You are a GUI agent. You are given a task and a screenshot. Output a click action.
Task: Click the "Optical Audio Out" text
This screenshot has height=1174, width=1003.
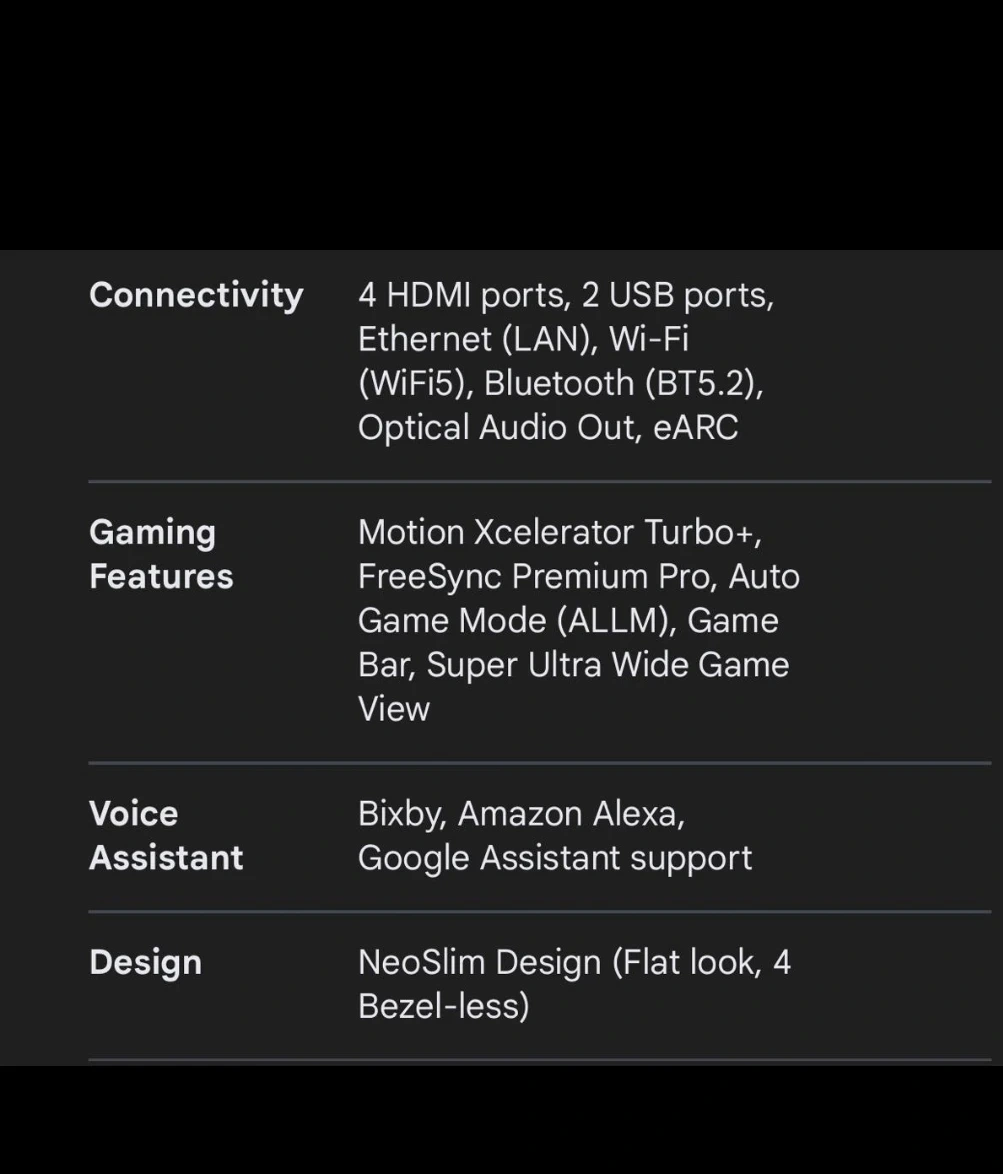point(499,428)
